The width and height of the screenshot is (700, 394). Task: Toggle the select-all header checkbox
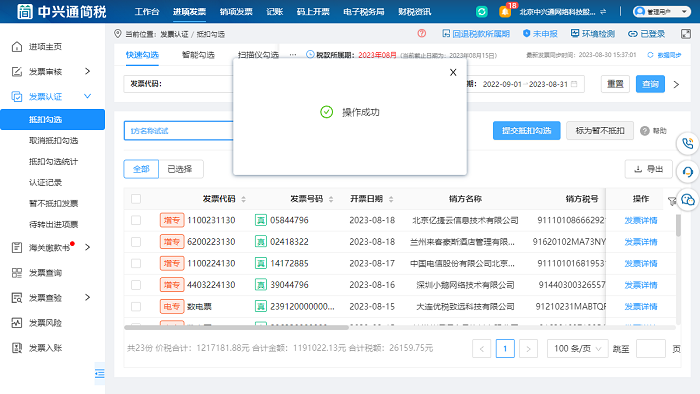136,199
